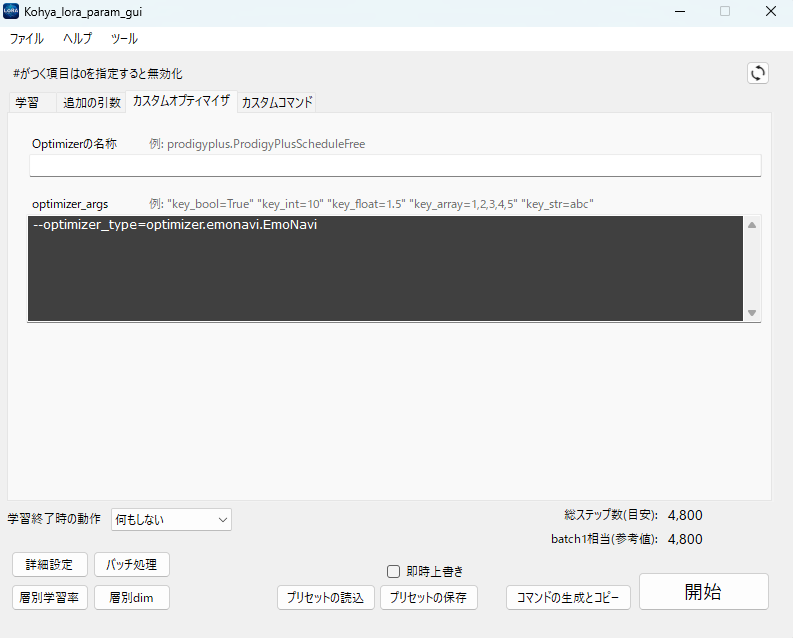Switch to the 追加の引数 tab
The image size is (793, 638).
(x=92, y=103)
